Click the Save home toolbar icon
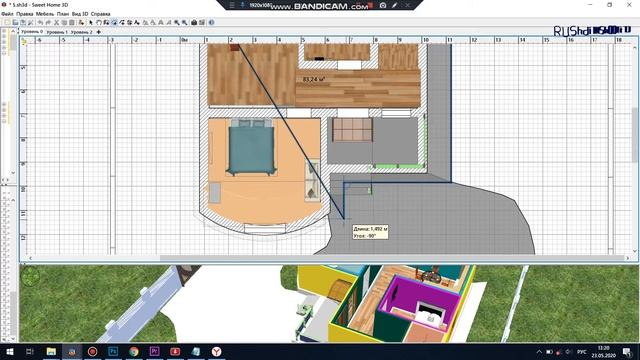The height and width of the screenshot is (360, 640). (x=22, y=22)
